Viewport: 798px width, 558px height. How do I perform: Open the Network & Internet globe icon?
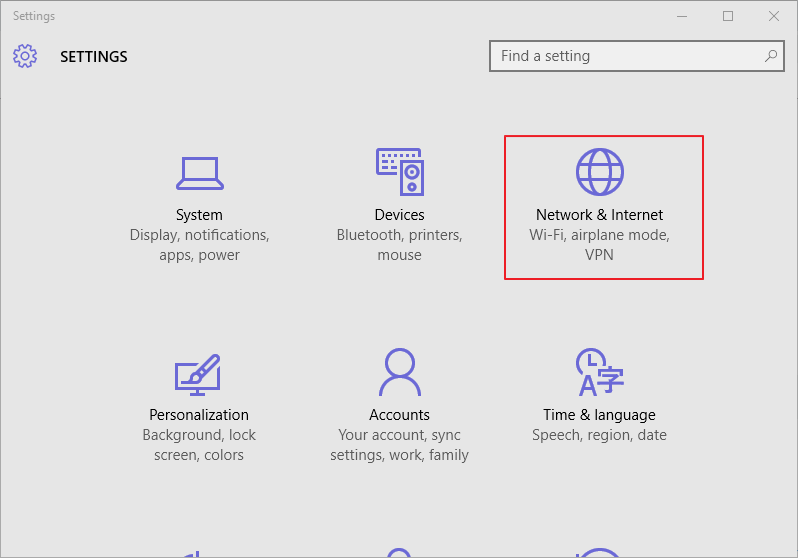(x=599, y=172)
